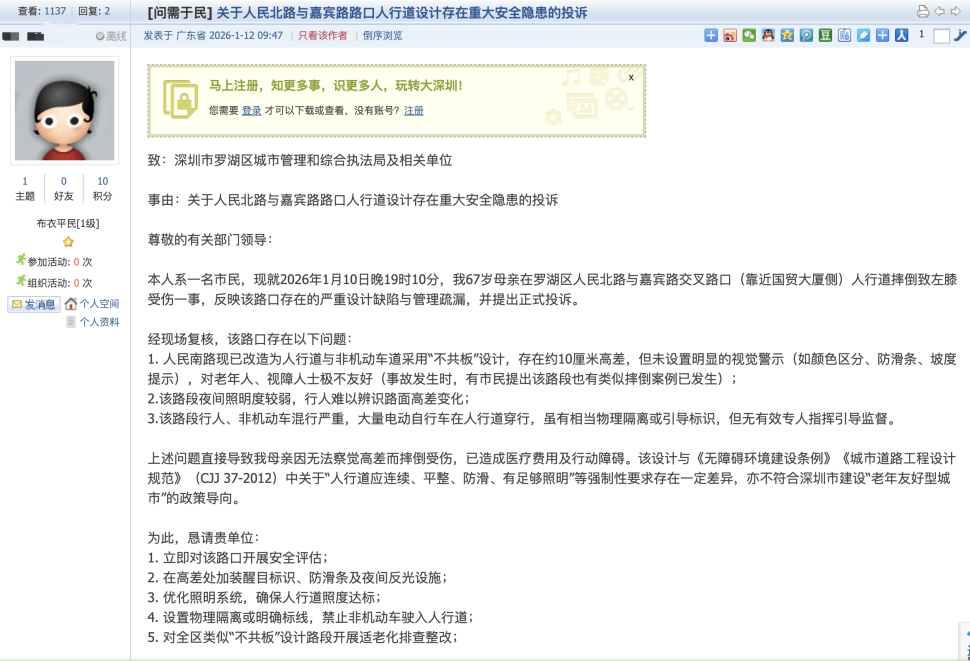Share post via WeChat icon
The height and width of the screenshot is (661, 970).
click(x=748, y=36)
